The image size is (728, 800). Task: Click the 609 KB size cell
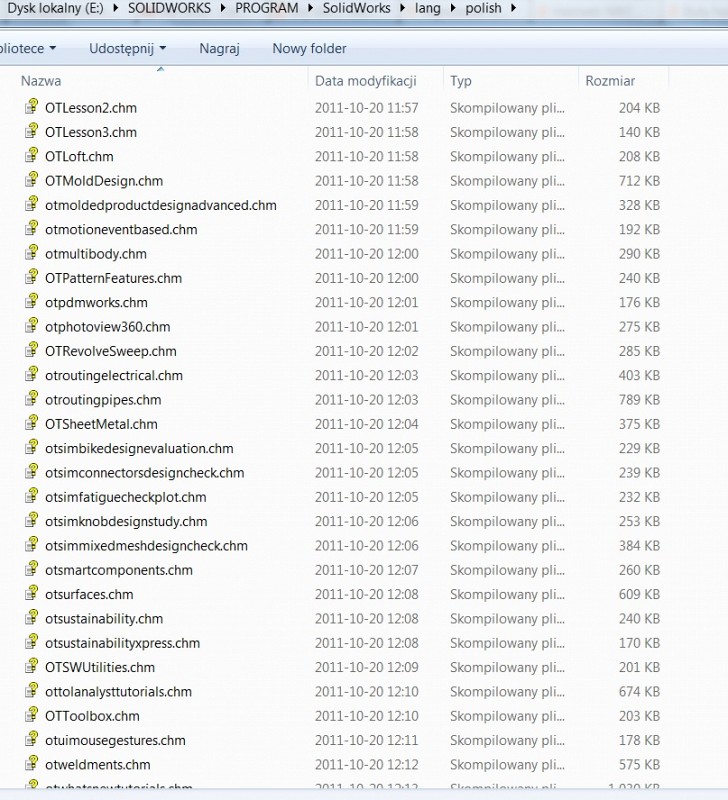coord(639,594)
